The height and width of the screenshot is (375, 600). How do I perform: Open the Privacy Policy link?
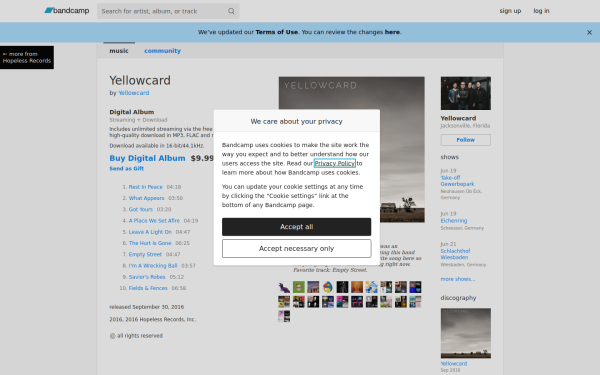coord(334,163)
